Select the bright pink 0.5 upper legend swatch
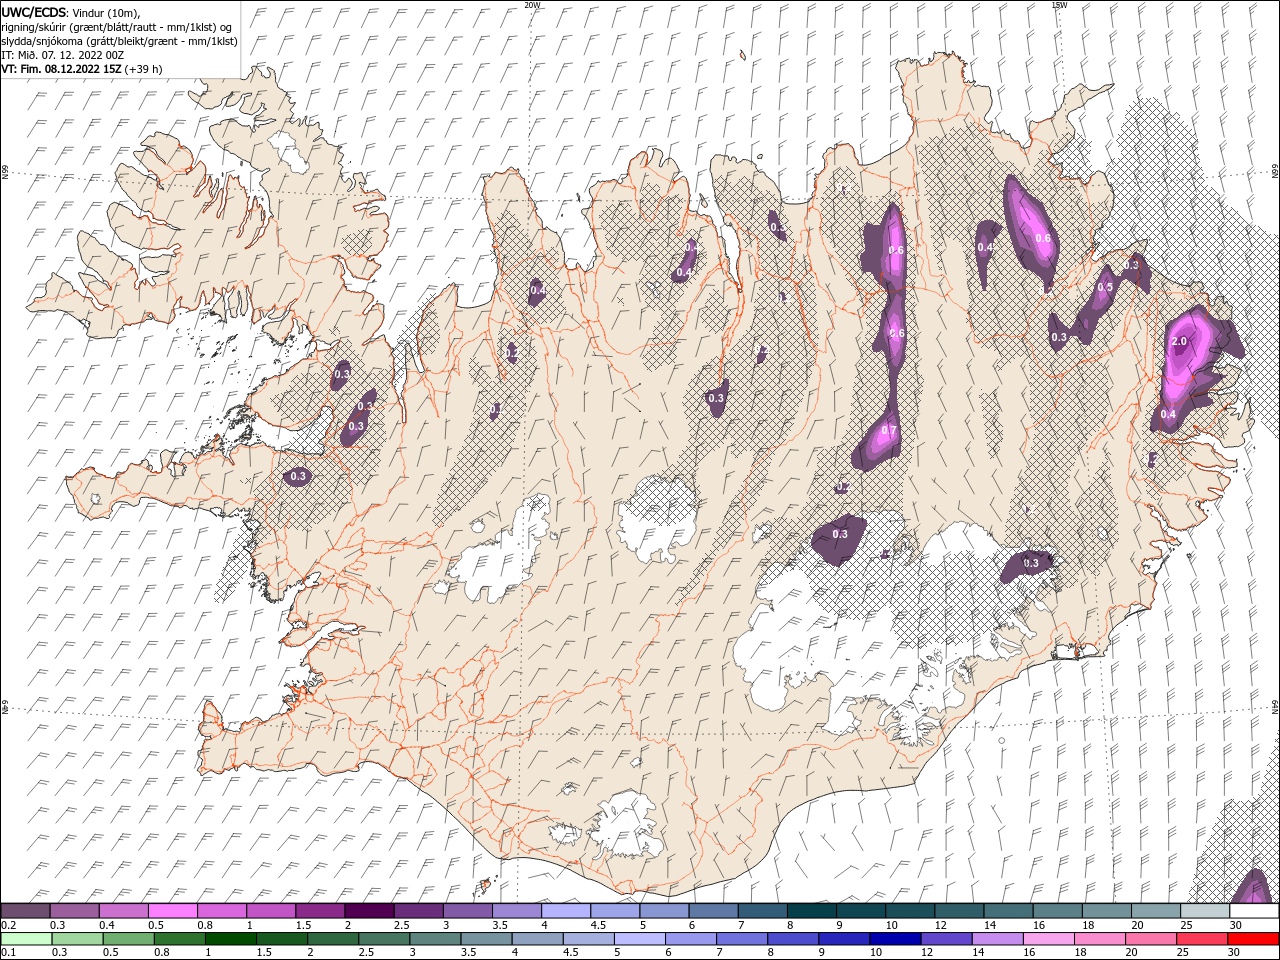 click(172, 911)
